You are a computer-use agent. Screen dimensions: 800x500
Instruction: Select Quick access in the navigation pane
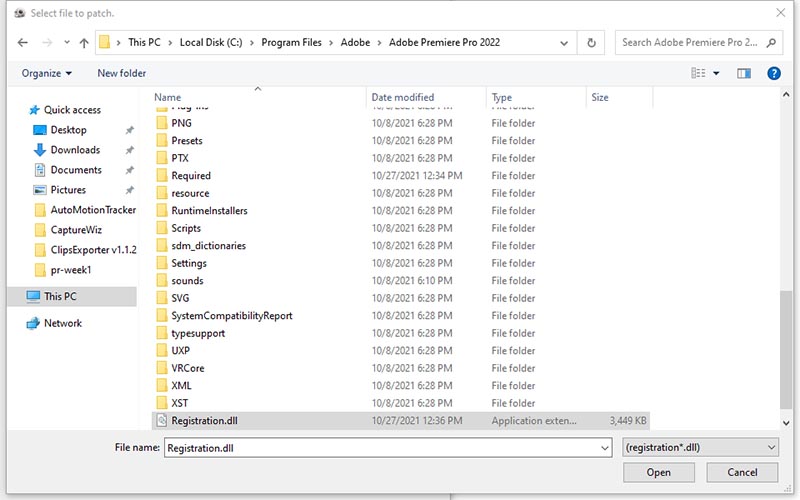(72, 110)
